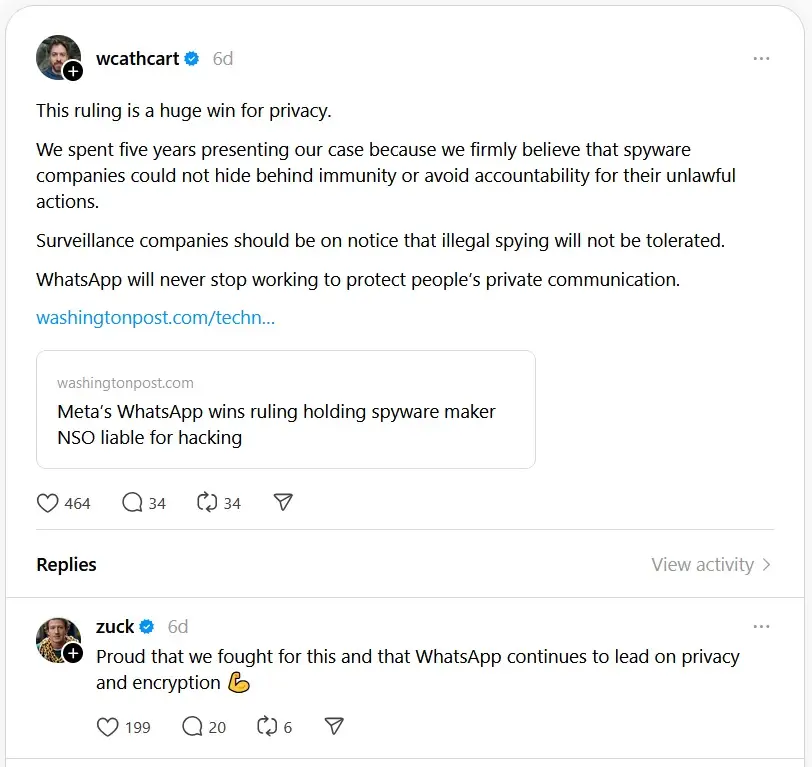The image size is (812, 767).
Task: Repost wcathcart's privacy ruling post
Action: coord(208,503)
